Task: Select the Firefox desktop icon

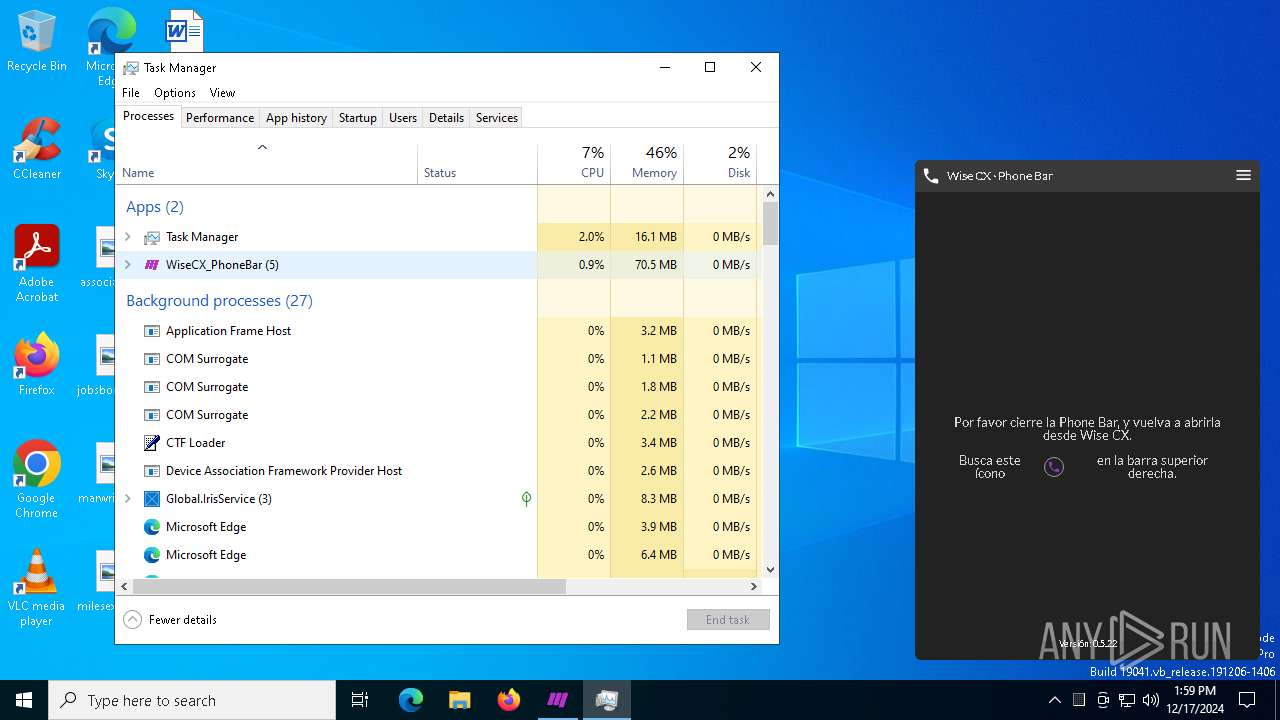Action: point(37,365)
